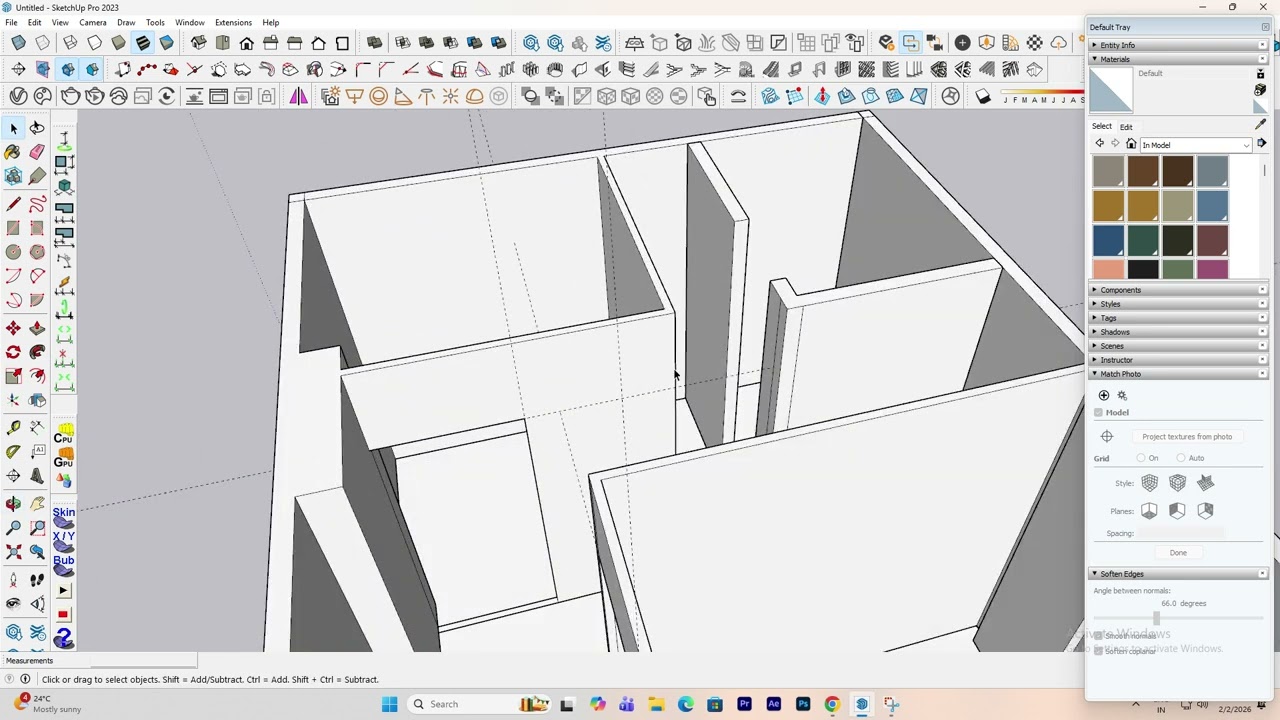Viewport: 1280px width, 720px height.
Task: Click the new matched photo plus icon
Action: [x=1104, y=395]
